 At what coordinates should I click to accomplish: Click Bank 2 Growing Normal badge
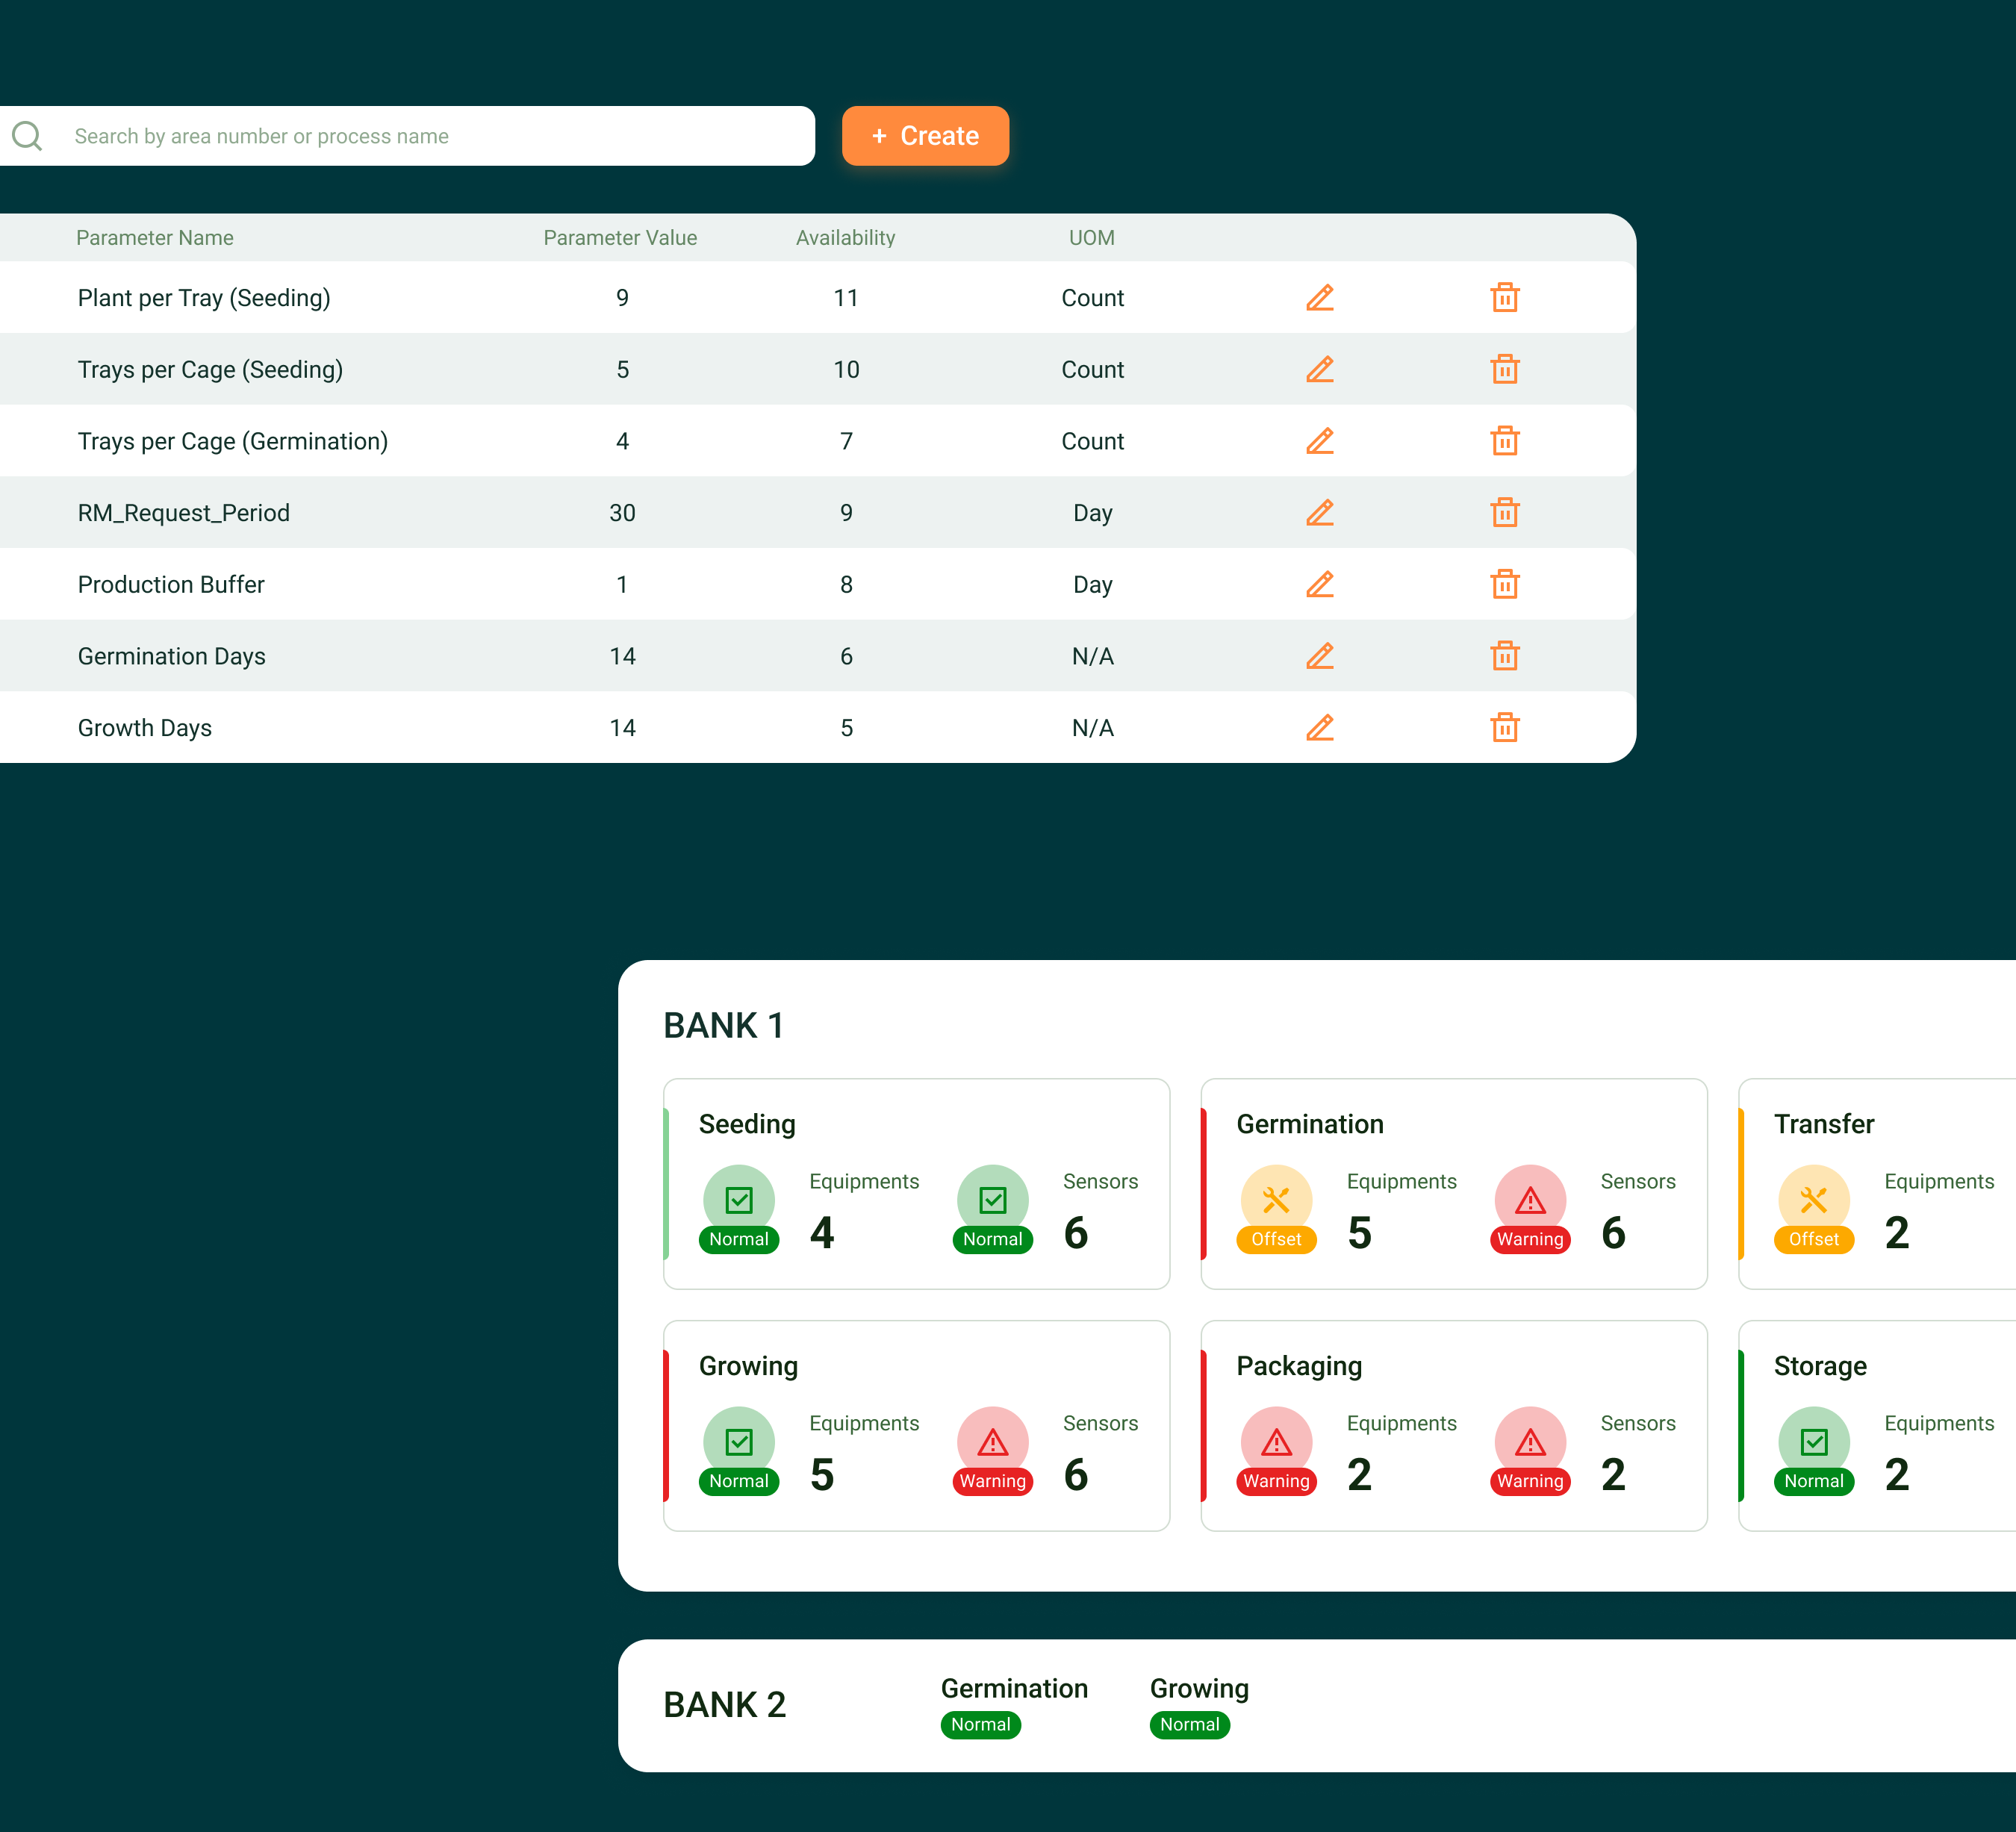click(x=1190, y=1725)
